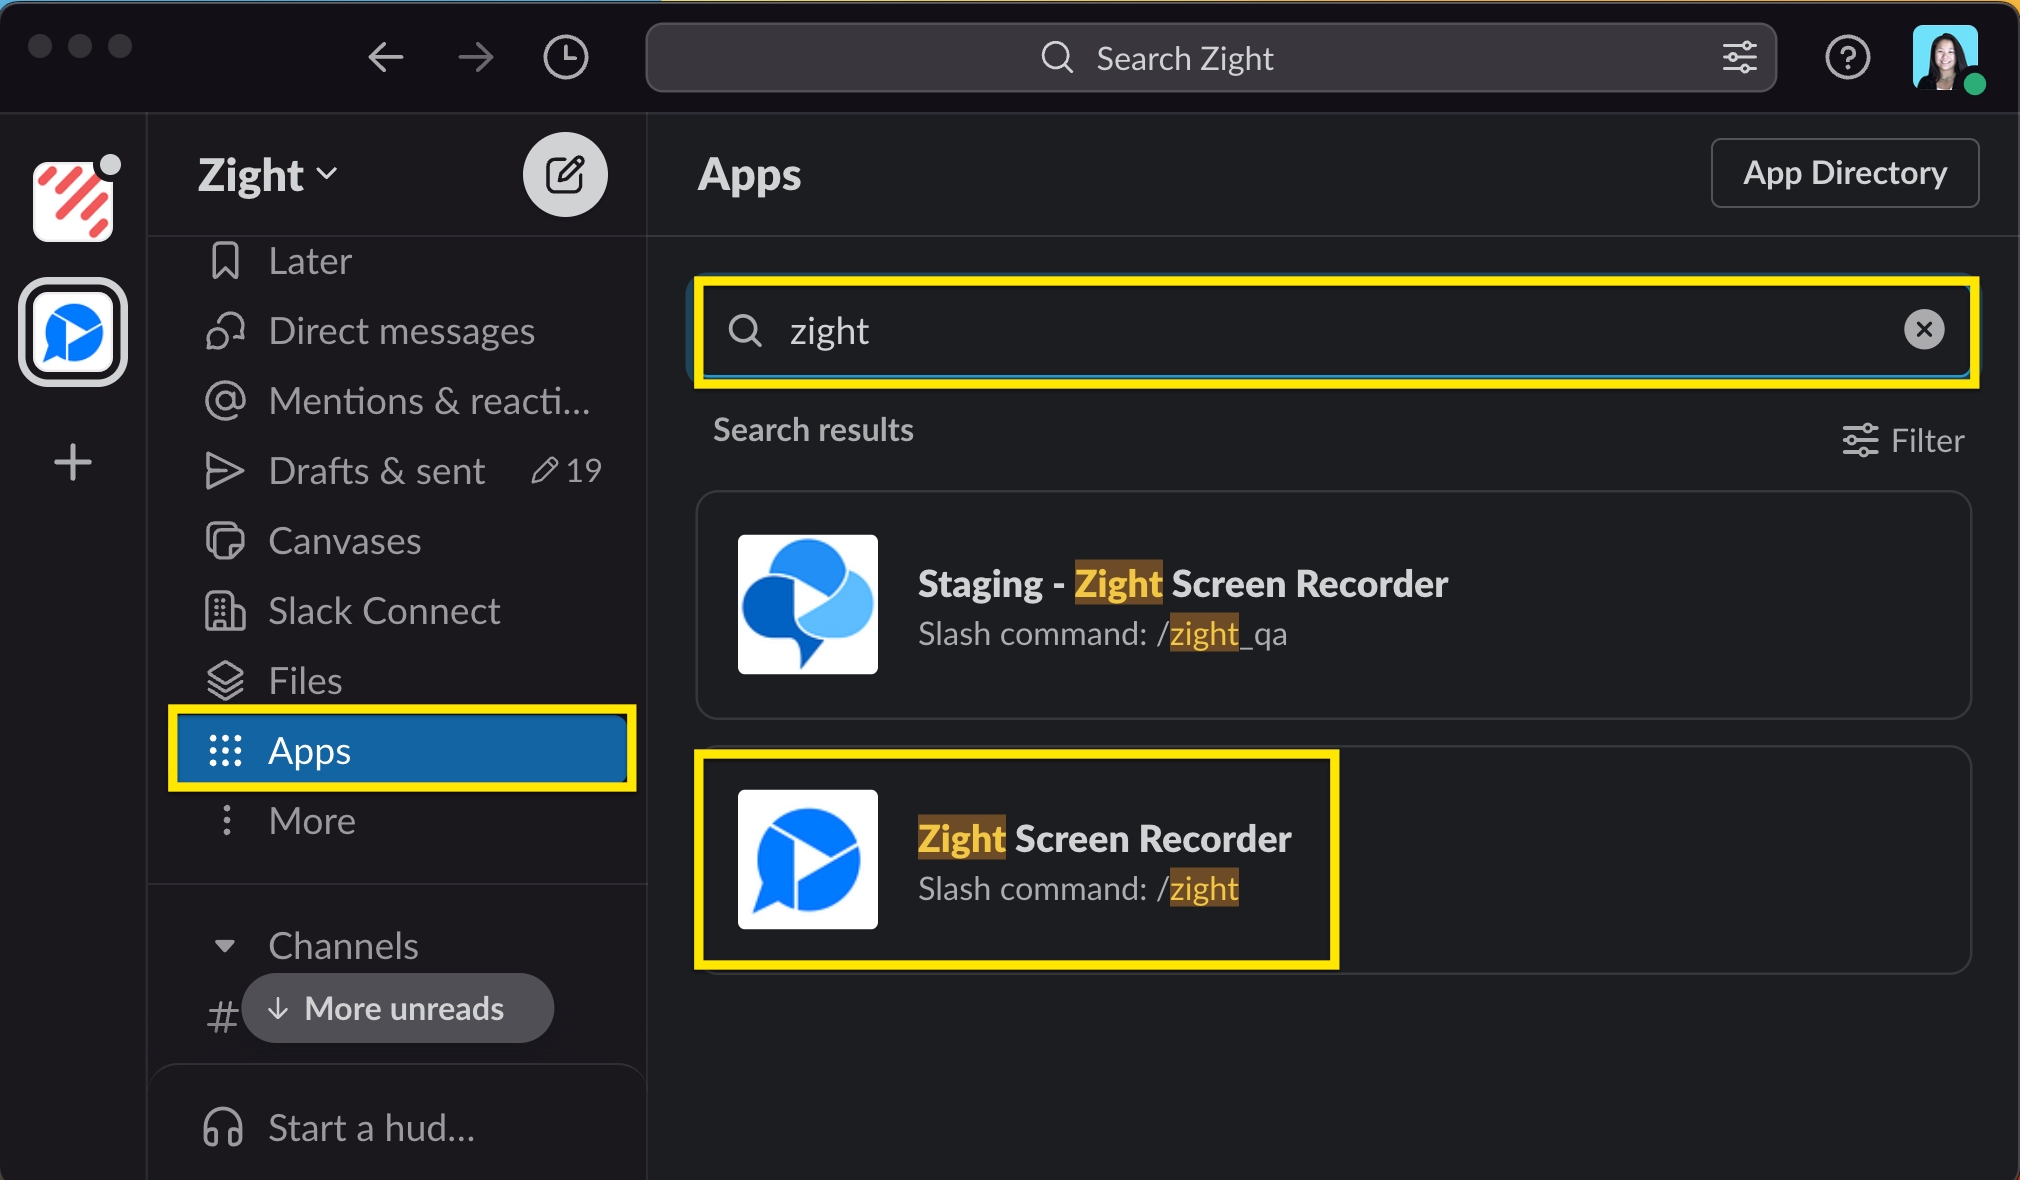2020x1180 pixels.
Task: Open Direct messages in the sidebar
Action: click(x=400, y=331)
